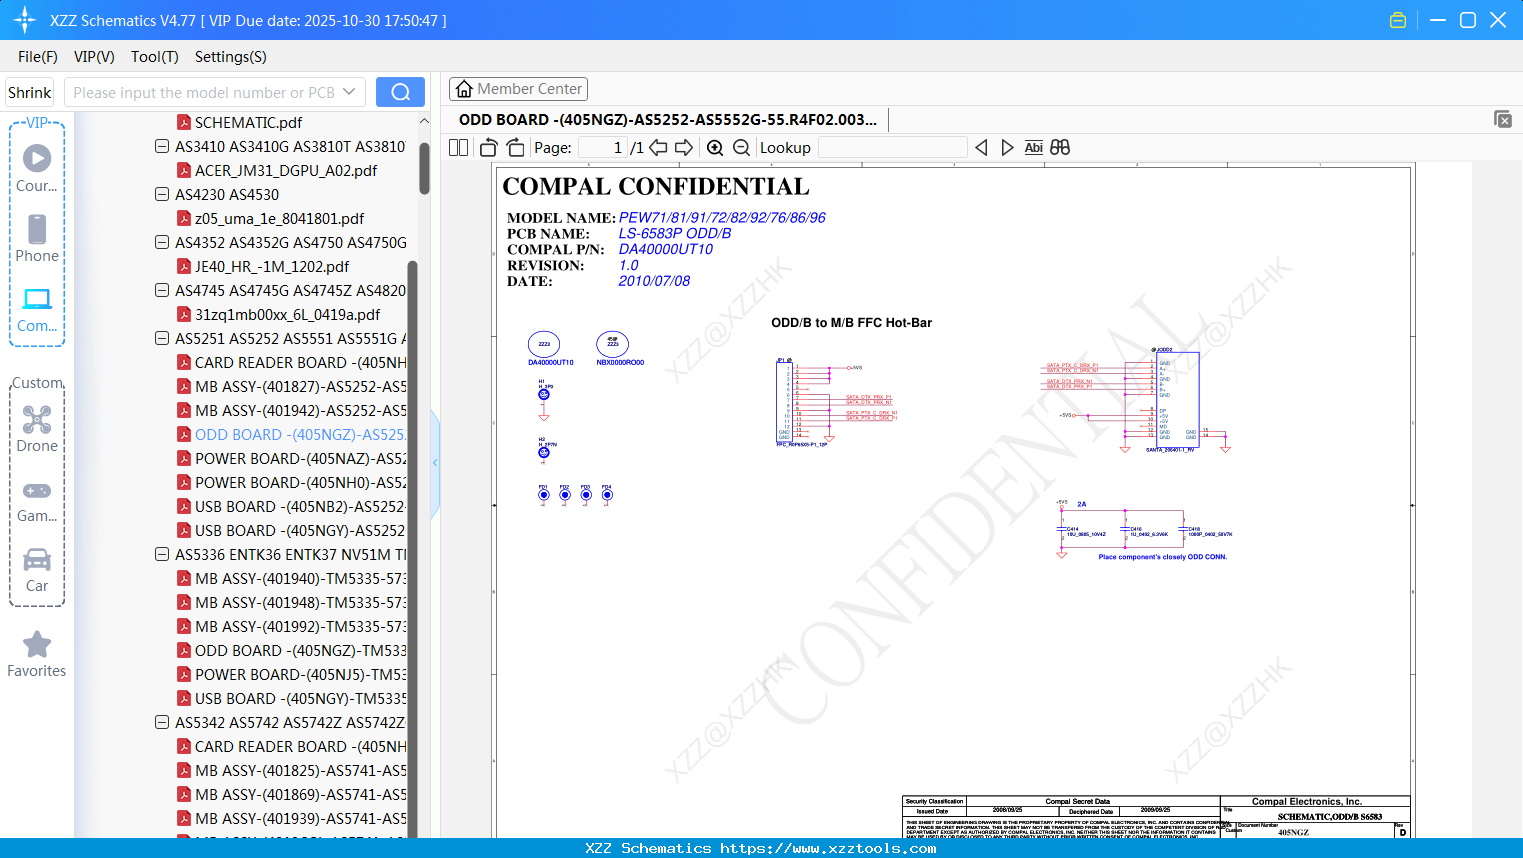Open the model number dropdown arrow
Image resolution: width=1523 pixels, height=858 pixels.
[349, 92]
